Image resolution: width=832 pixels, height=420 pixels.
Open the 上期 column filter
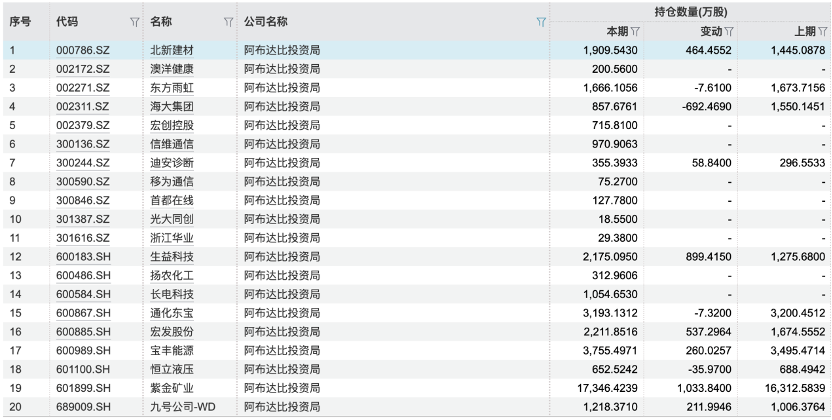pyautogui.click(x=824, y=31)
